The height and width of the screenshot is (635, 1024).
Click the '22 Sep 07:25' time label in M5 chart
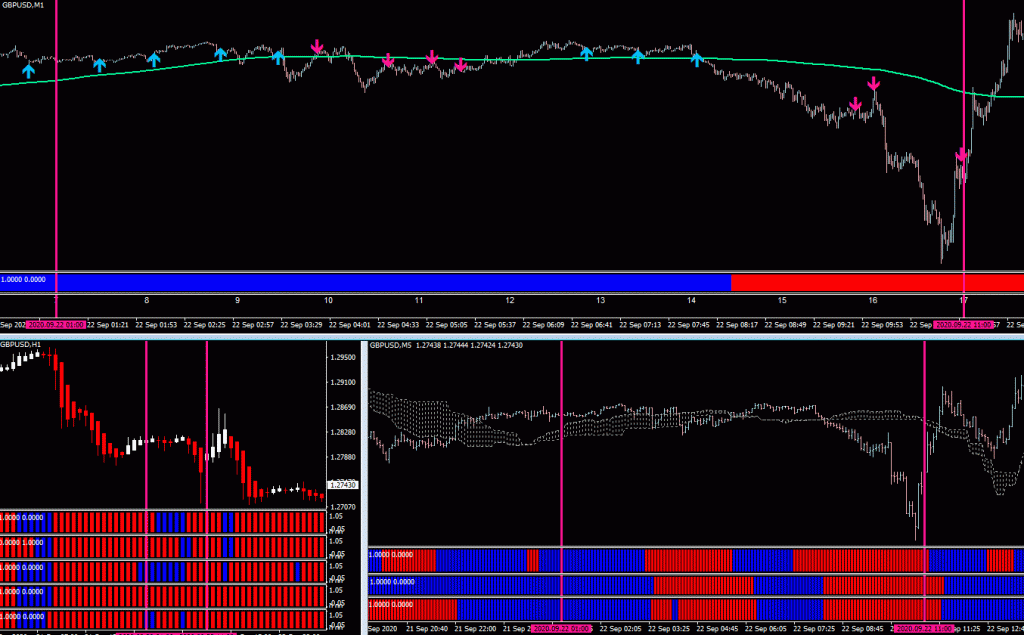click(x=814, y=628)
